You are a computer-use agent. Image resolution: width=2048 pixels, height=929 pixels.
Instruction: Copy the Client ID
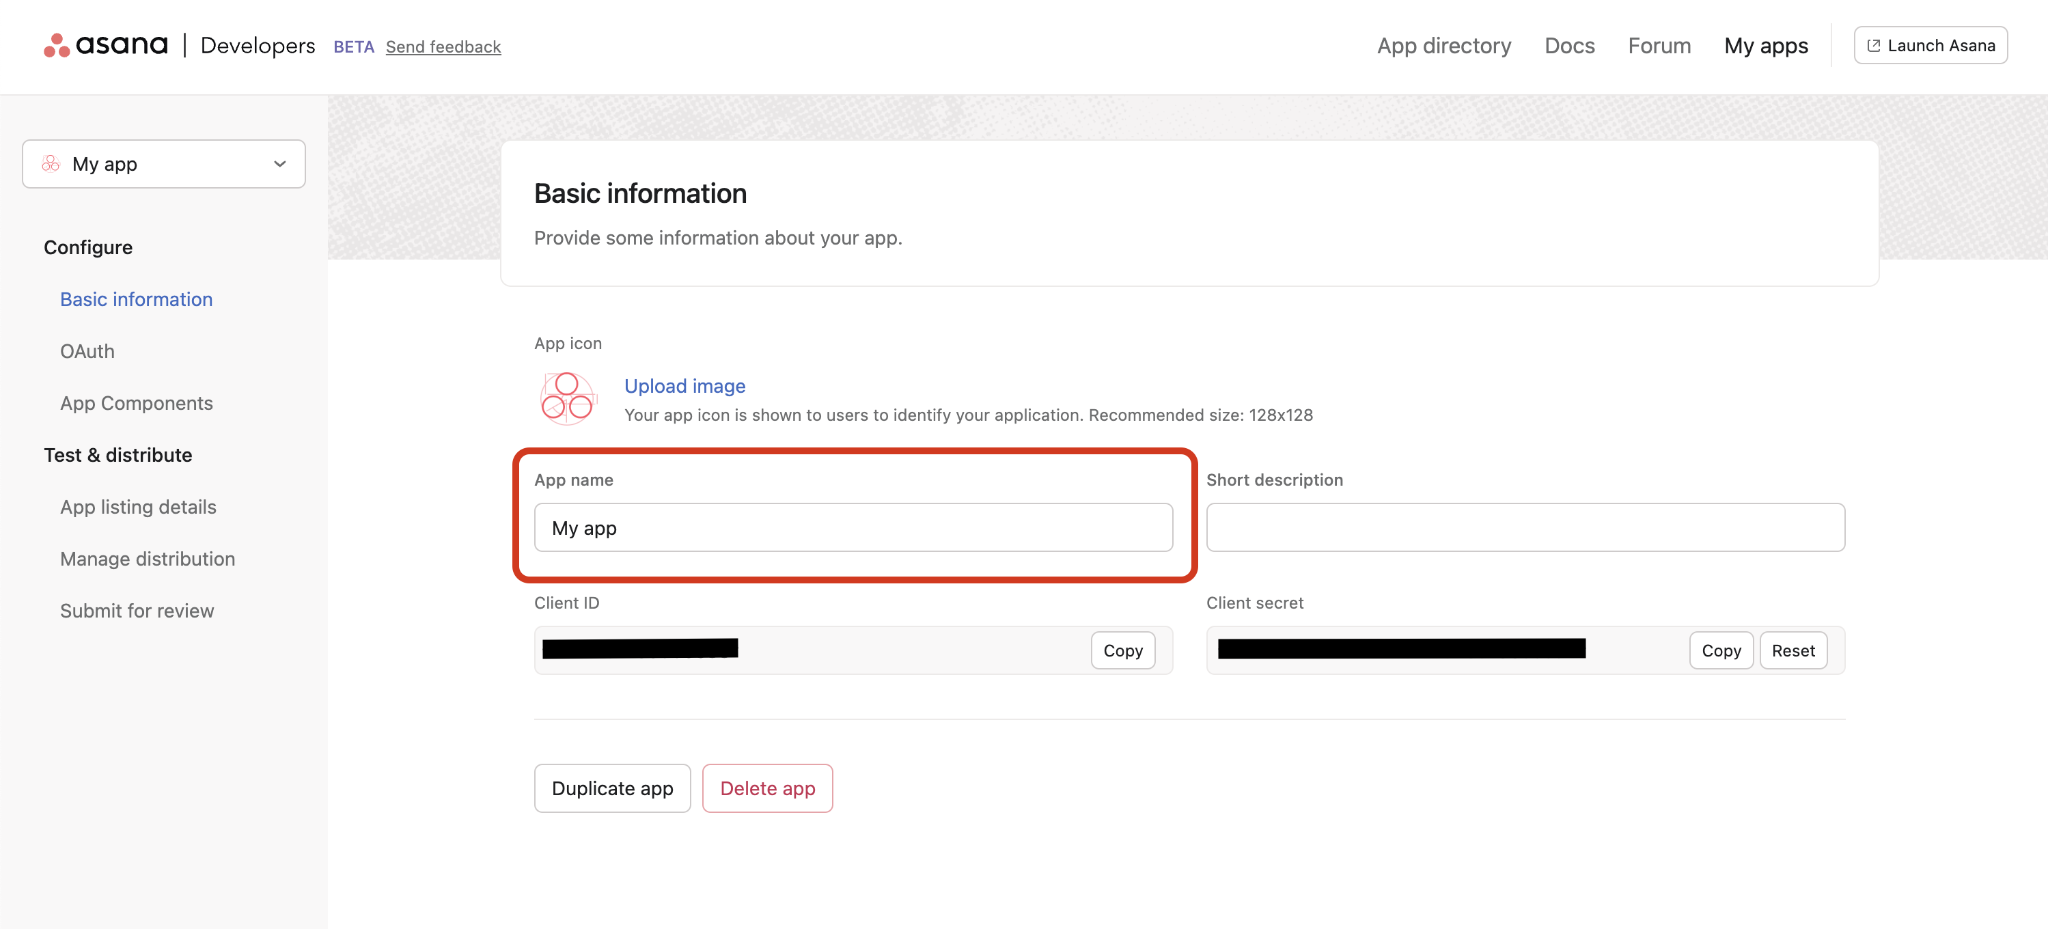pyautogui.click(x=1122, y=651)
